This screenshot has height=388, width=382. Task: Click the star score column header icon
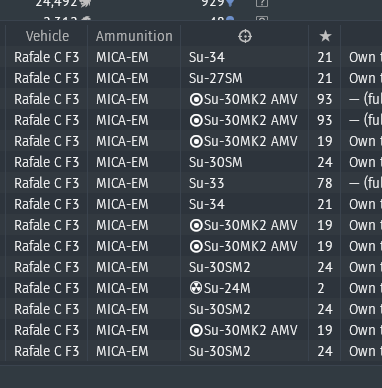(x=325, y=36)
